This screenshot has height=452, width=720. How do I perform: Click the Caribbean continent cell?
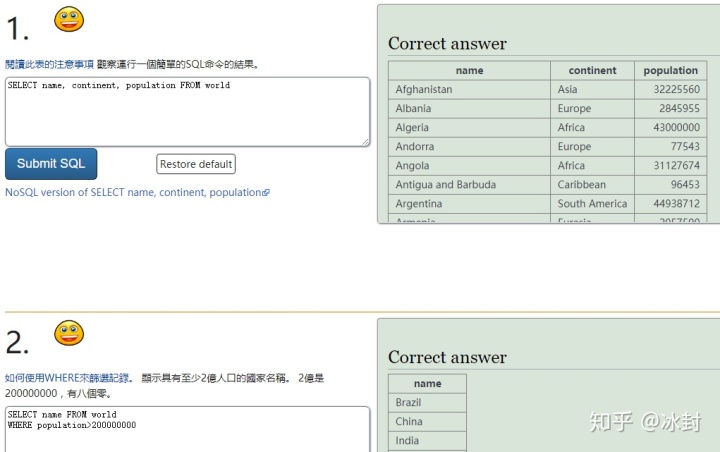pos(592,185)
